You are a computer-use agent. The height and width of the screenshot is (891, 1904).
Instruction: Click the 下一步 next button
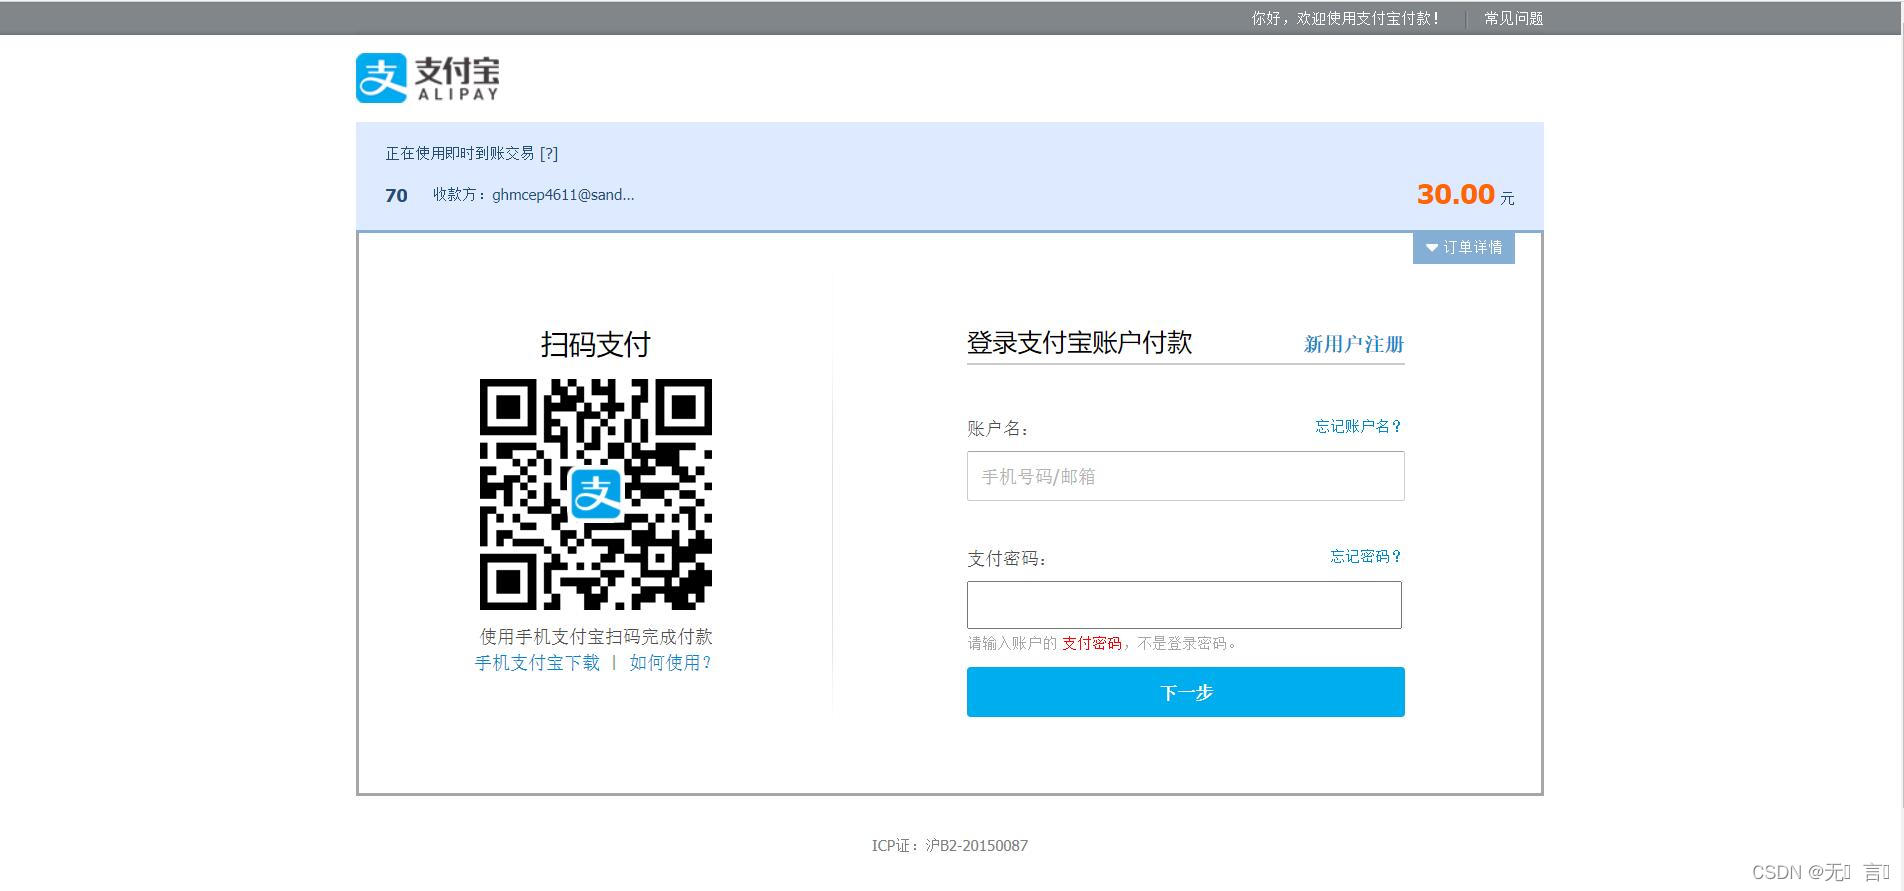(1185, 692)
